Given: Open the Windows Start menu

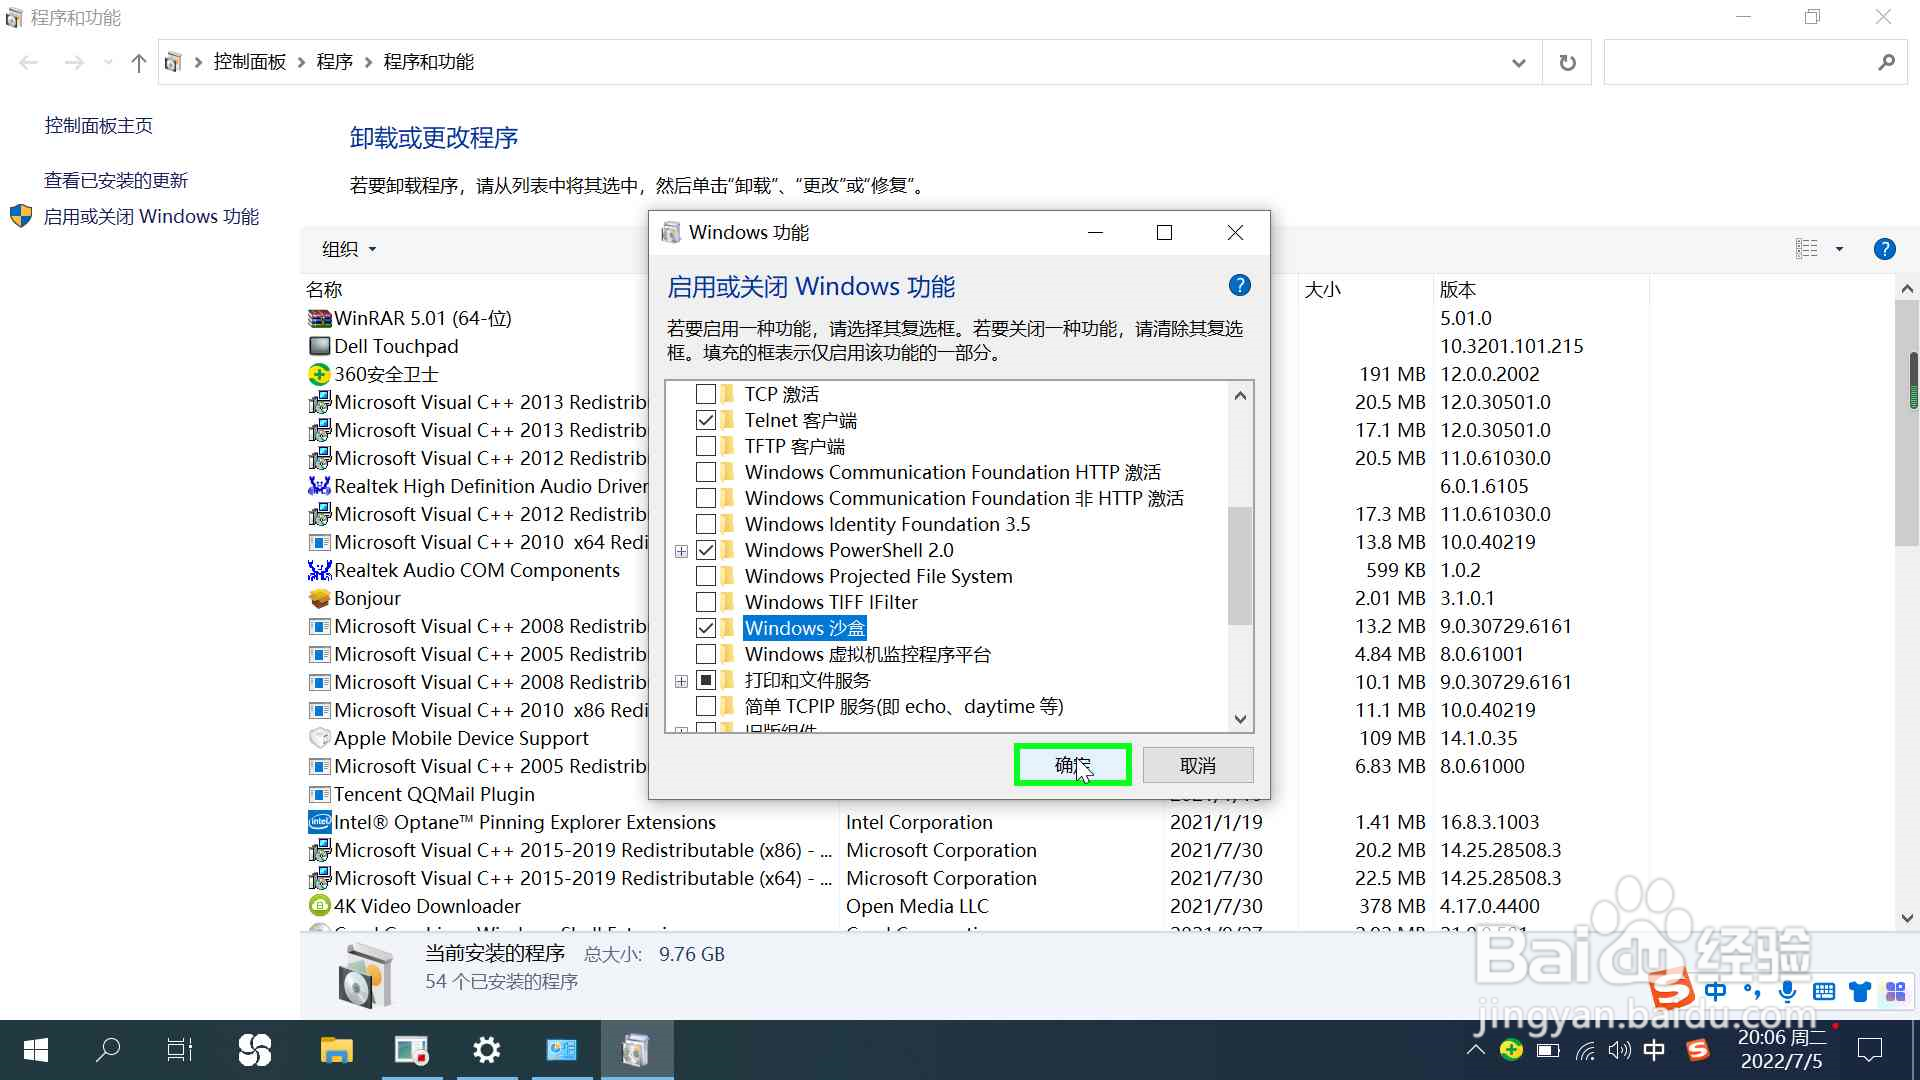Looking at the screenshot, I should coord(36,1050).
